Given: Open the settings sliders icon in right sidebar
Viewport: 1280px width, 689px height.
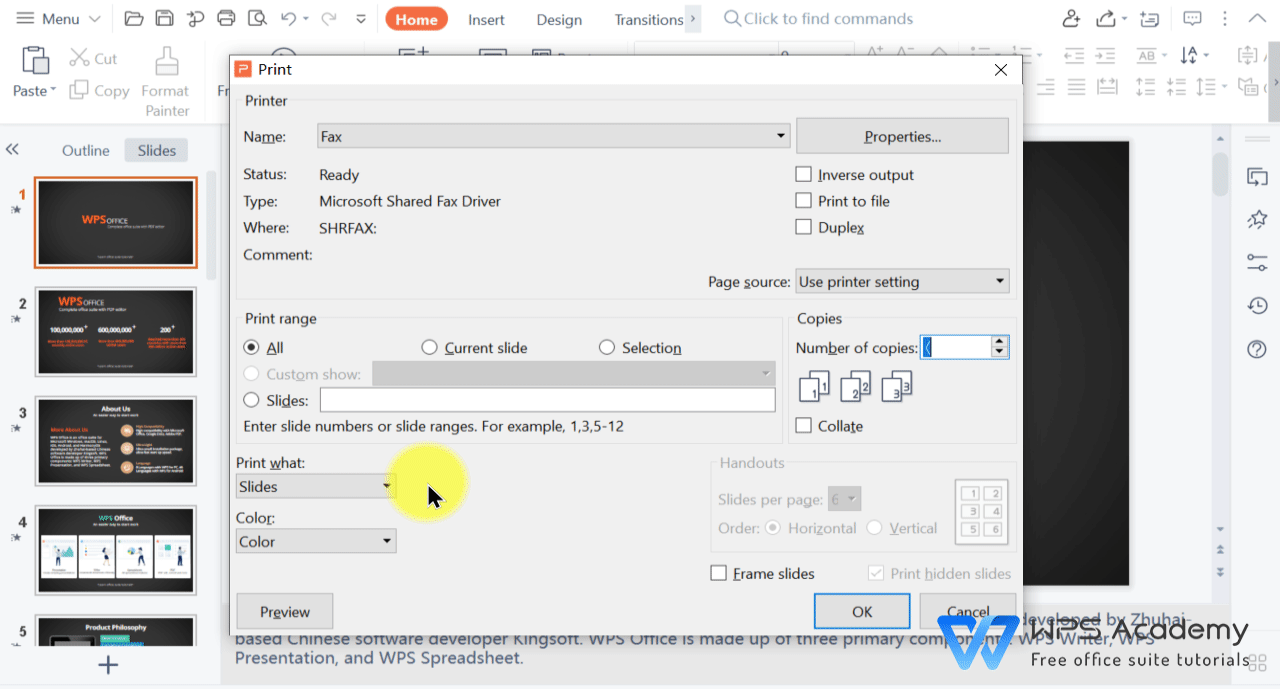Looking at the screenshot, I should coord(1257,262).
